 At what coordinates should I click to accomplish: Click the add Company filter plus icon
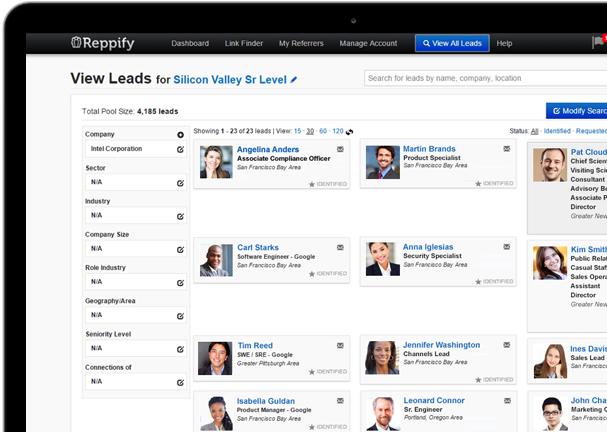[x=181, y=134]
